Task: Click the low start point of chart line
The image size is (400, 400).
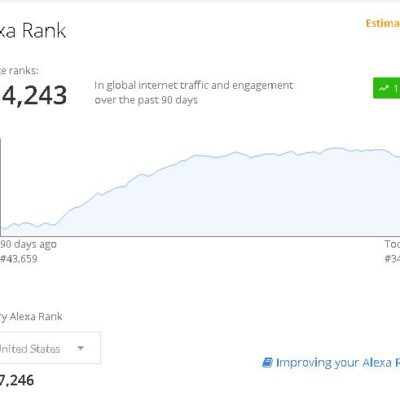Action: click(4, 229)
